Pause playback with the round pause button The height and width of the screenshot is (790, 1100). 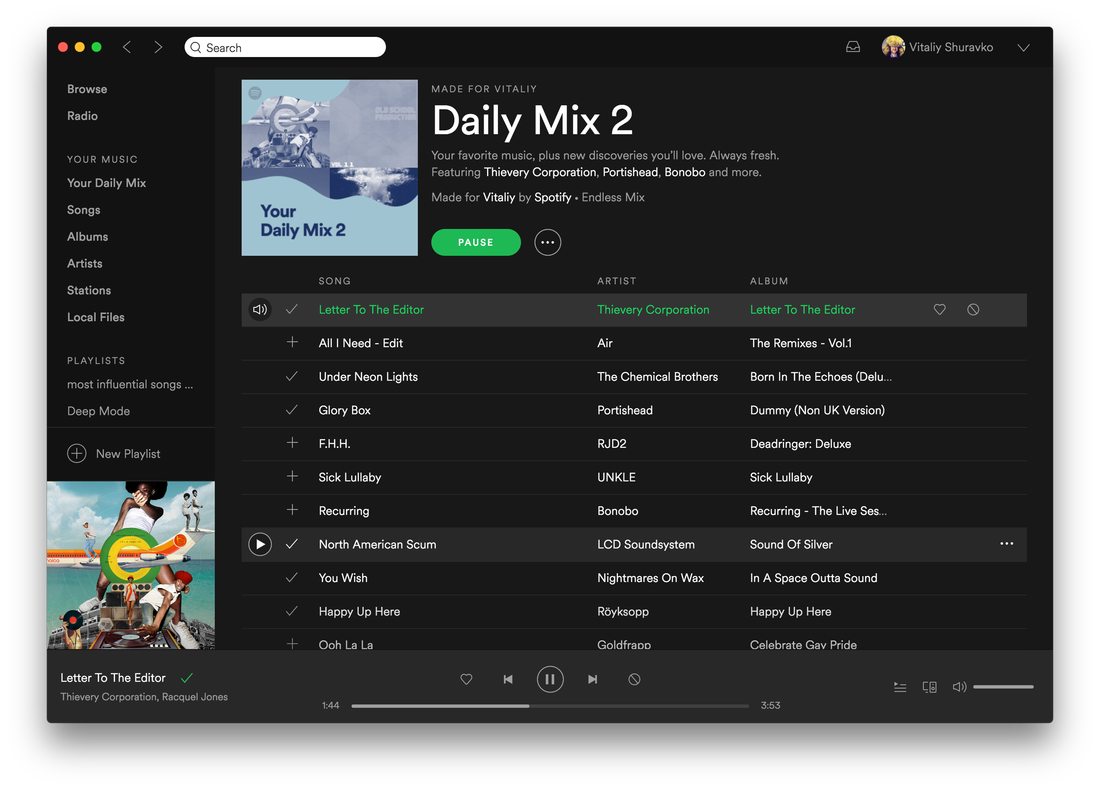(x=550, y=679)
